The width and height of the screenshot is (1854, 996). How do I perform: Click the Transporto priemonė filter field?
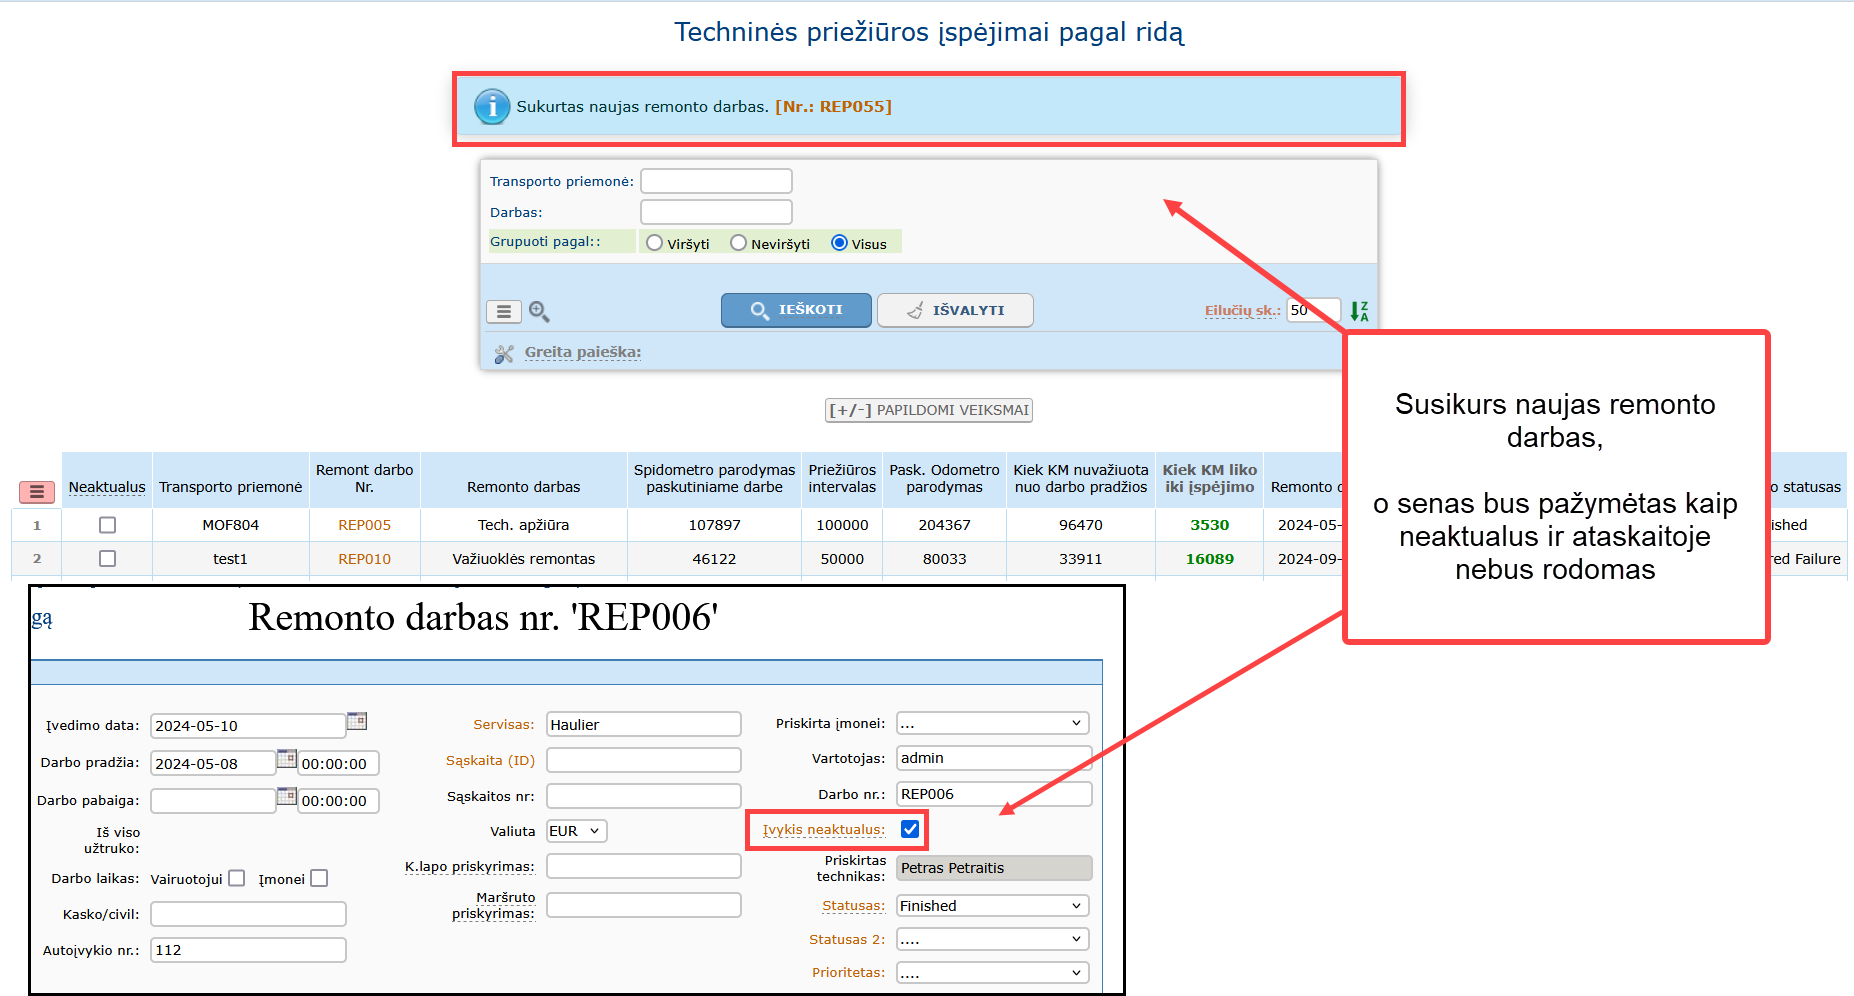pyautogui.click(x=716, y=181)
